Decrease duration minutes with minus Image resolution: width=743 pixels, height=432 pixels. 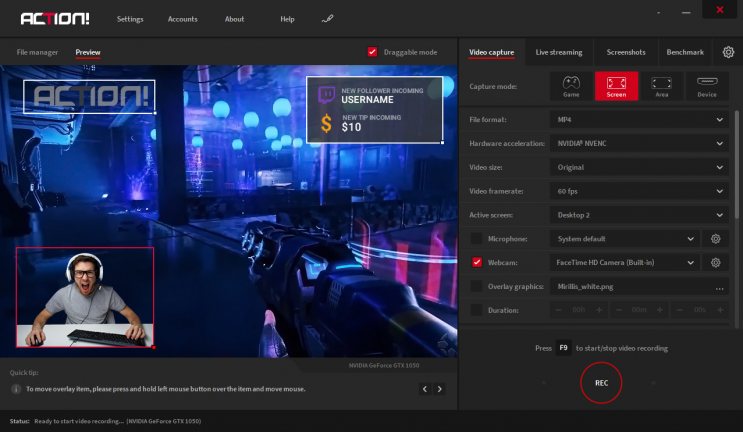pyautogui.click(x=619, y=310)
